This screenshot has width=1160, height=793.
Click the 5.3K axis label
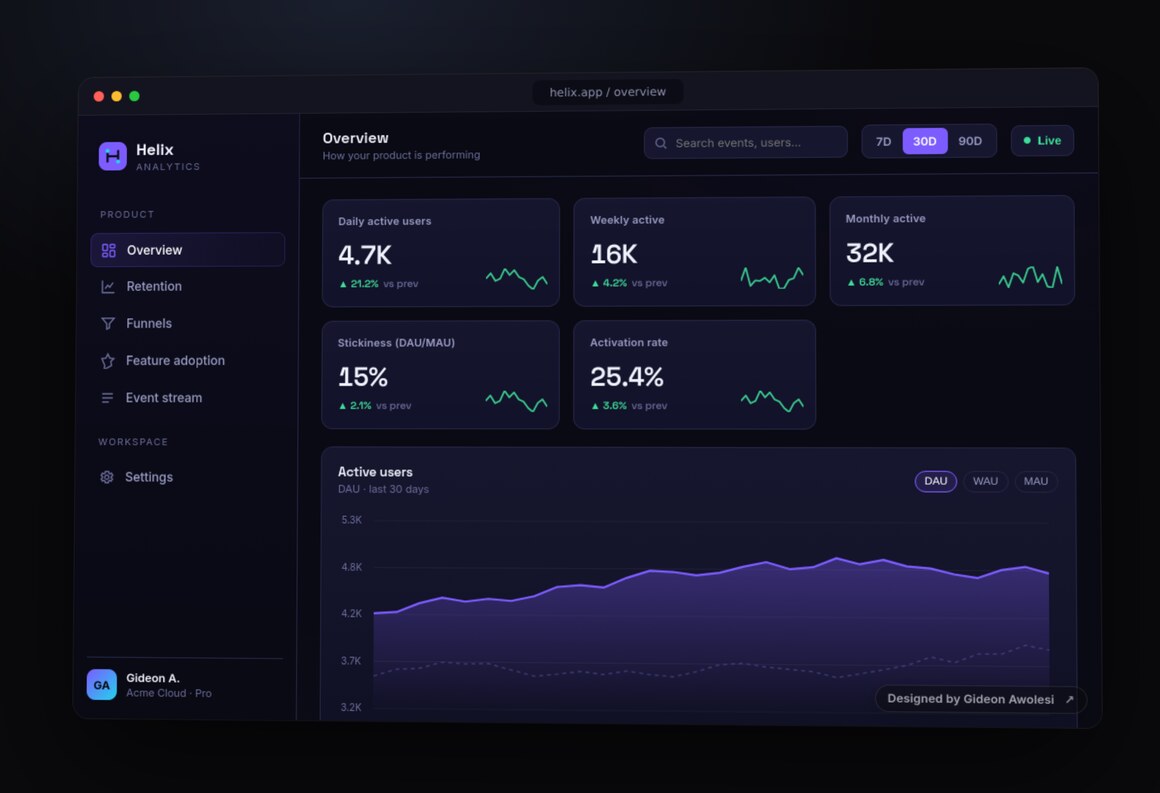tap(351, 520)
